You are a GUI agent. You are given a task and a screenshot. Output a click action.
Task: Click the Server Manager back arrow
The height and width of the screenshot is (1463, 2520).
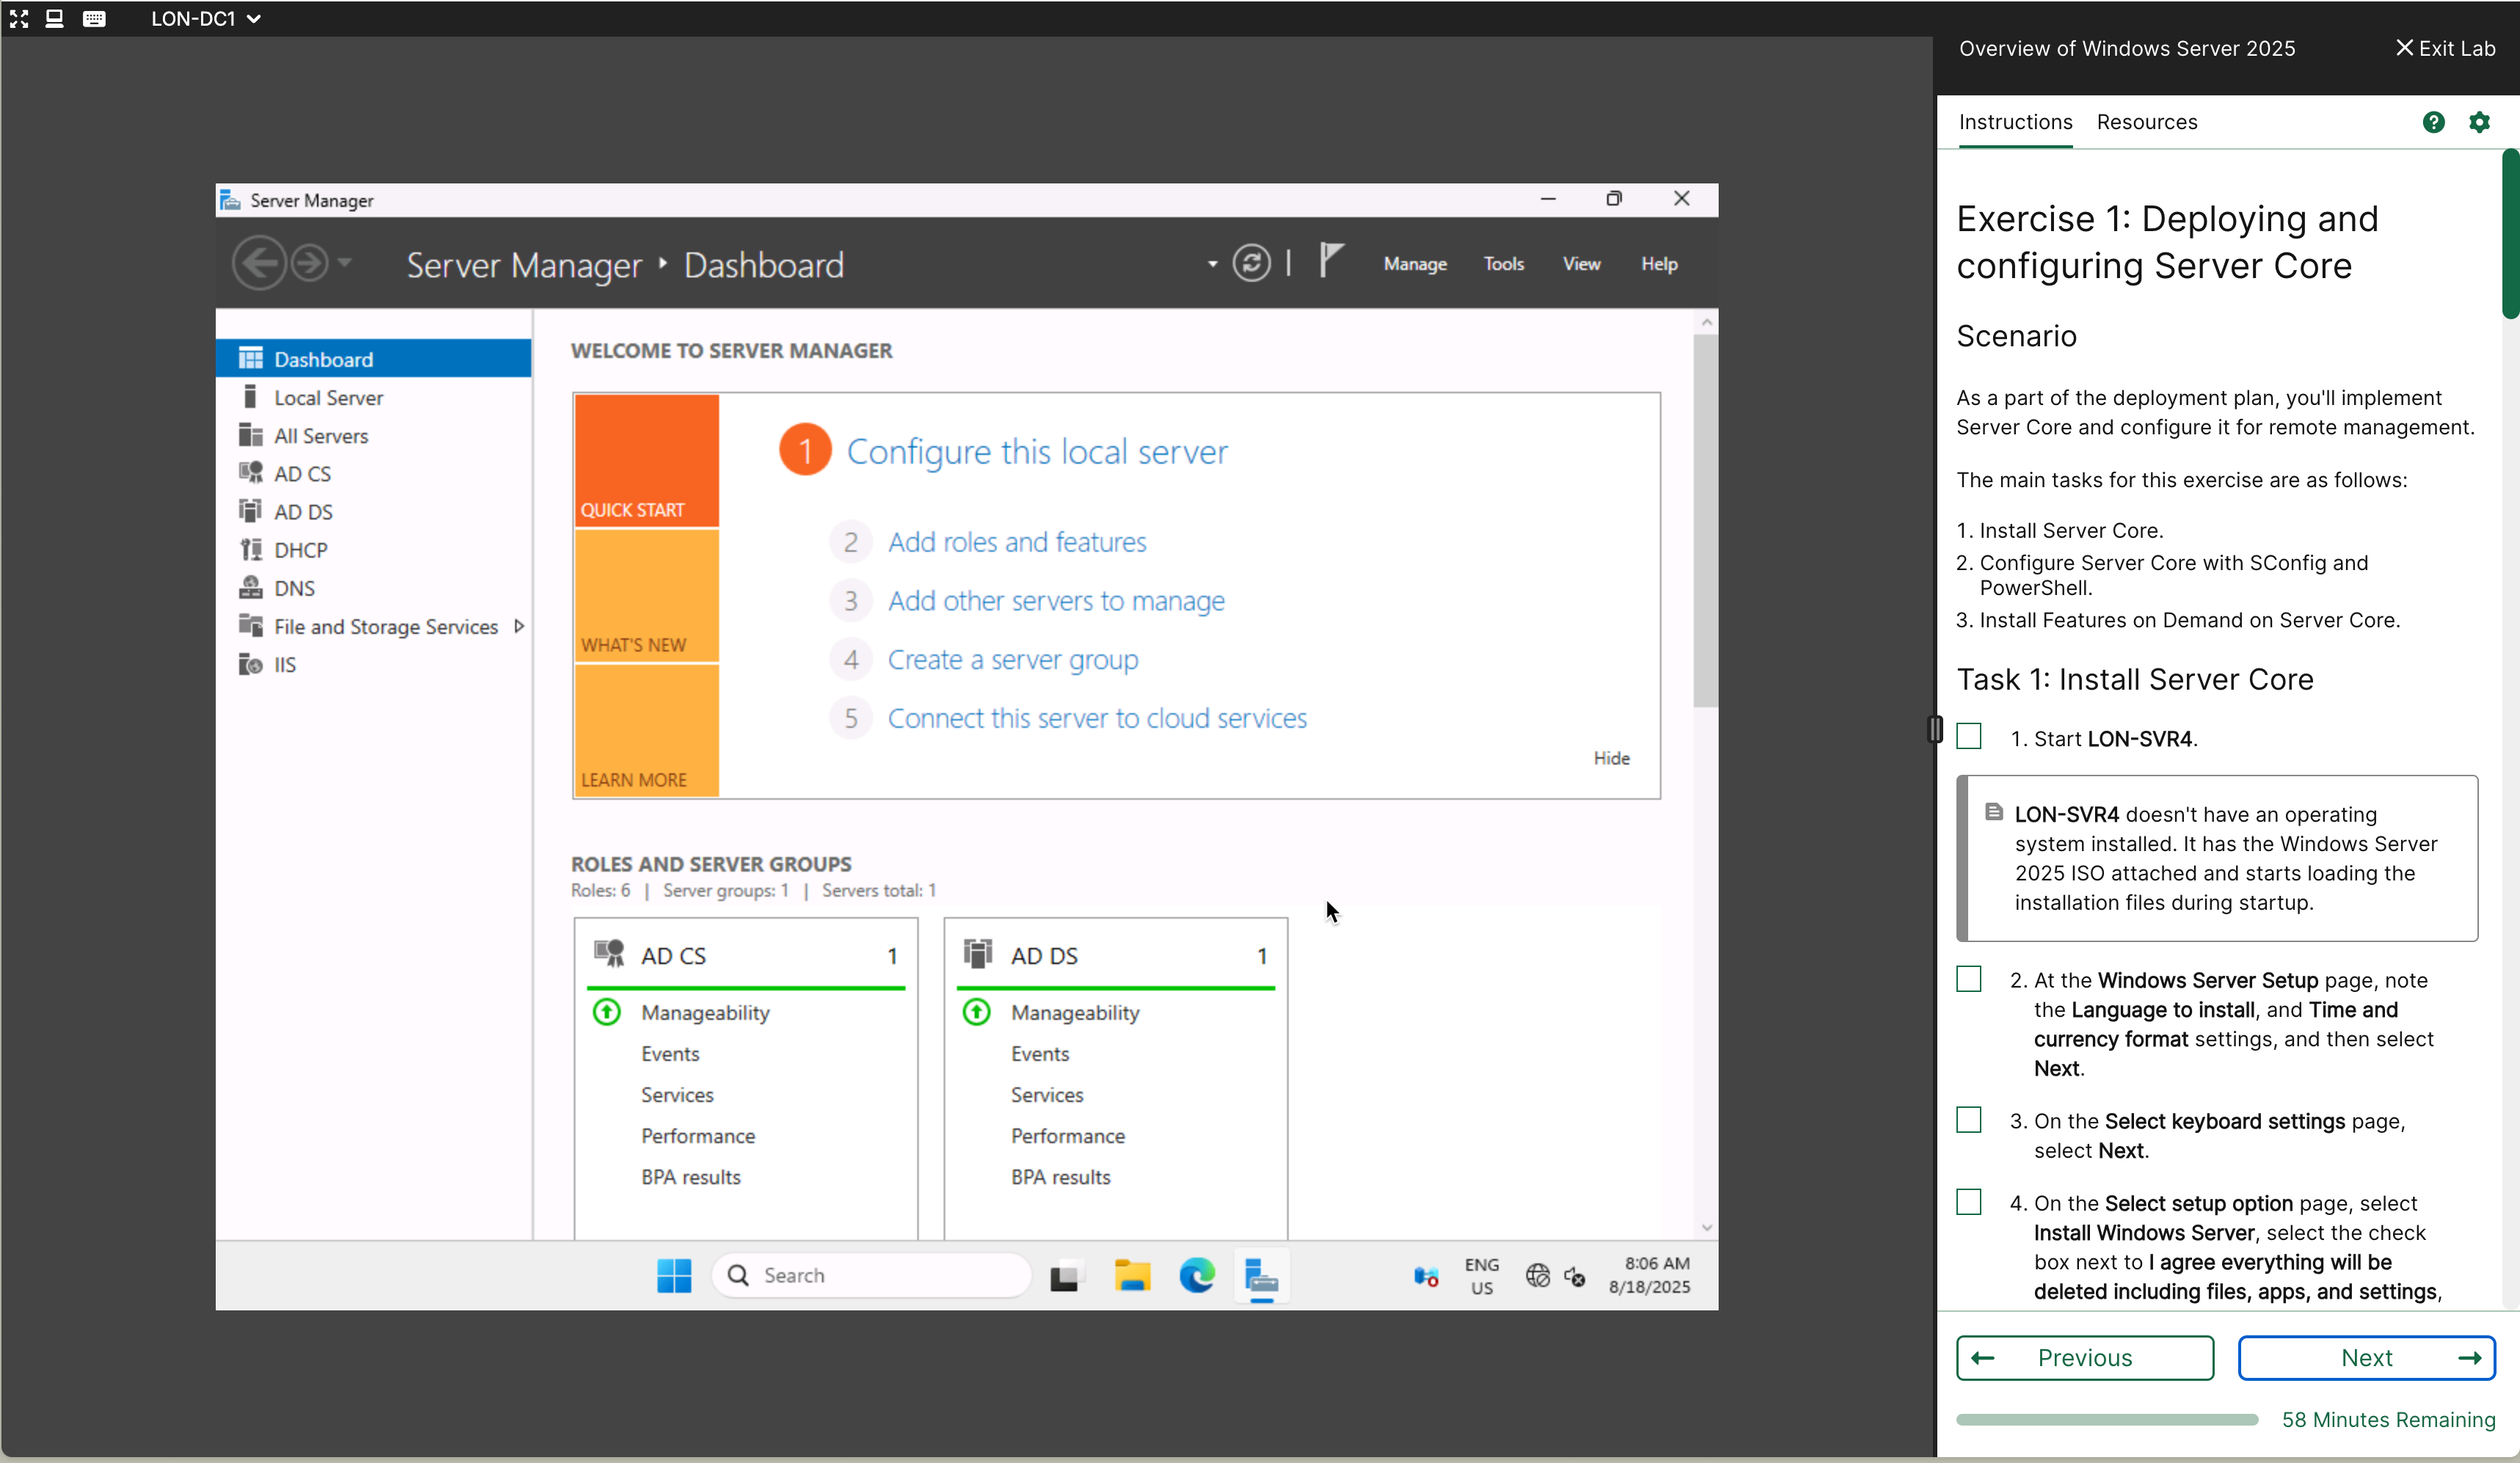259,263
